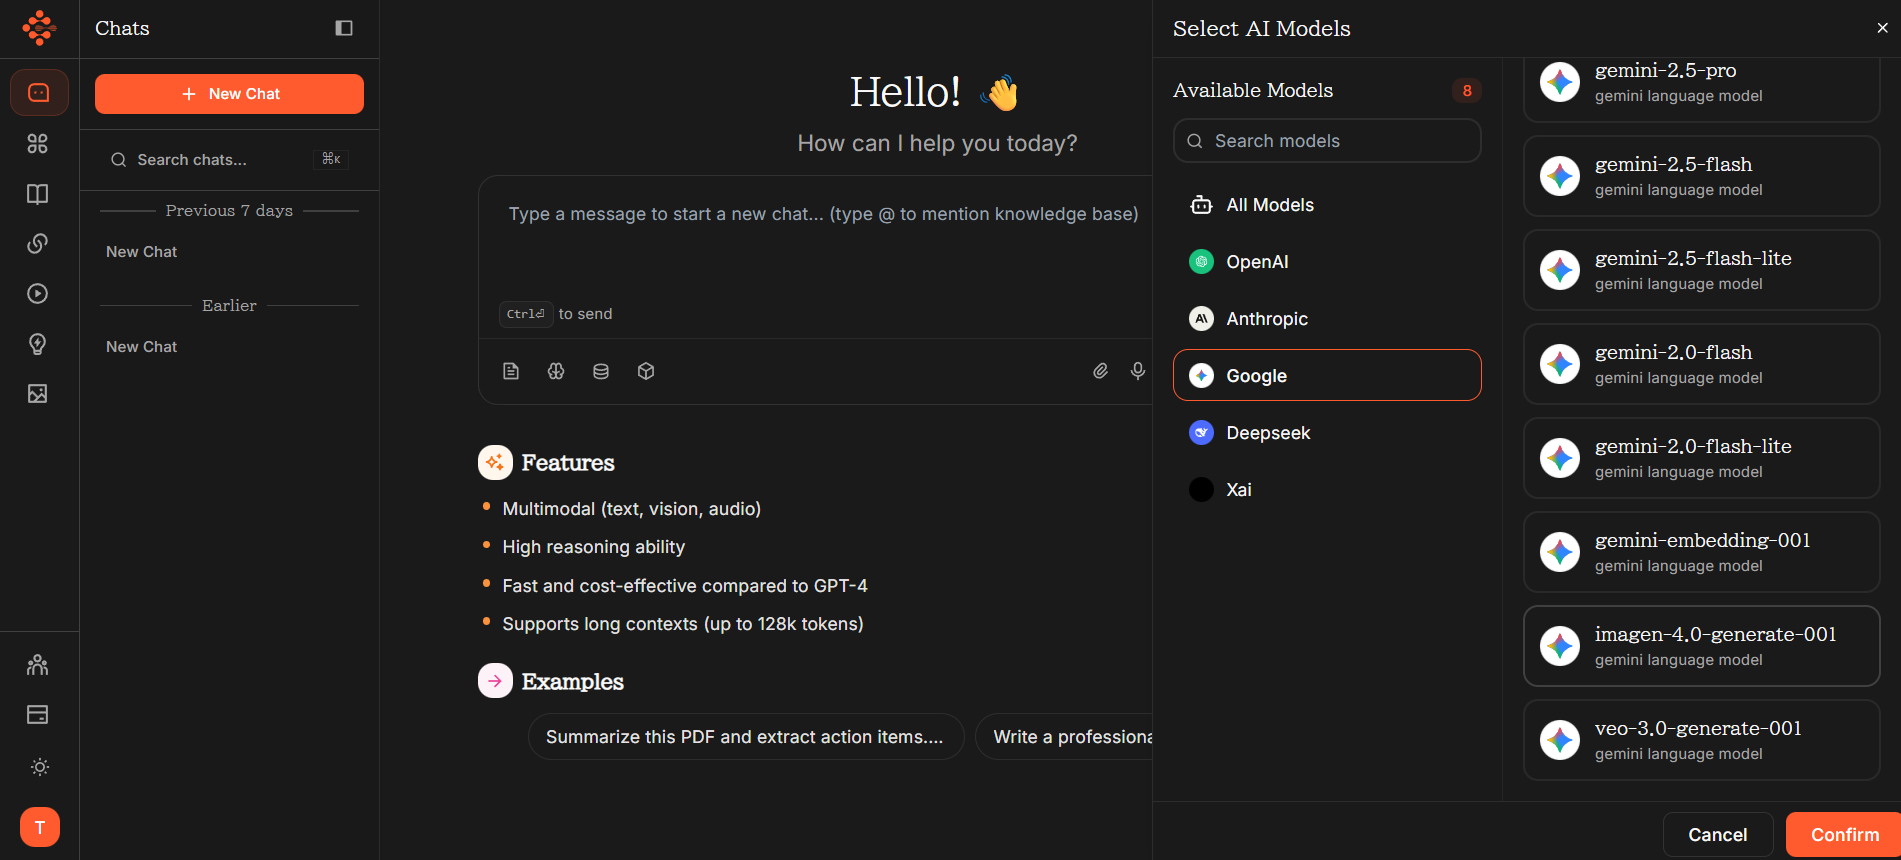Viewport: 1901px width, 860px height.
Task: Use the Write a professional example
Action: coord(1065,737)
